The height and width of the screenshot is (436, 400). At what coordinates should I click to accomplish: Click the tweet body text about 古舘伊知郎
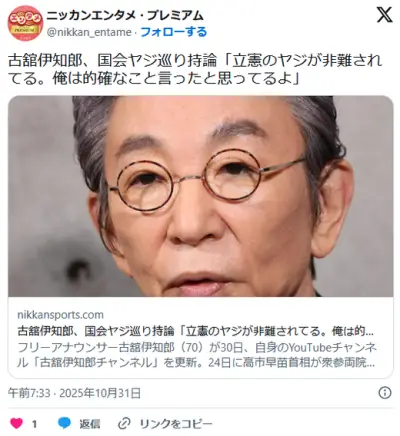pos(195,70)
